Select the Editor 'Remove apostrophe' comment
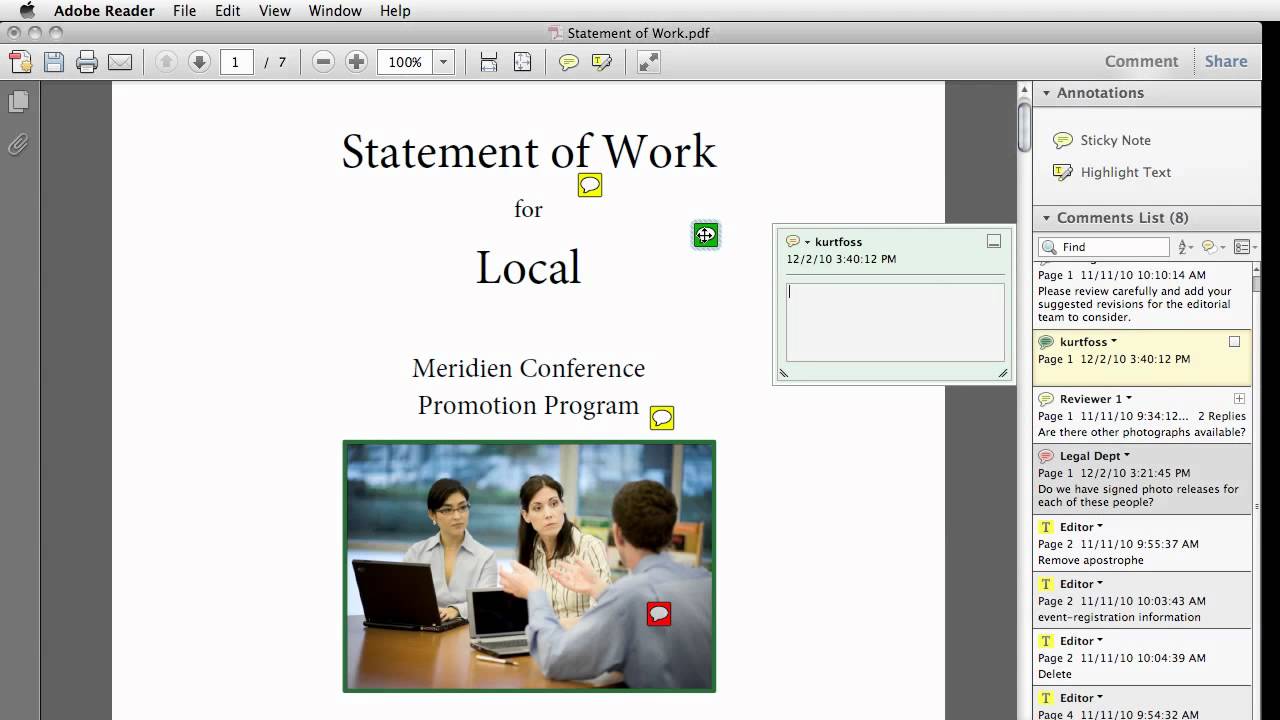Viewport: 1280px width, 720px height. (1142, 543)
